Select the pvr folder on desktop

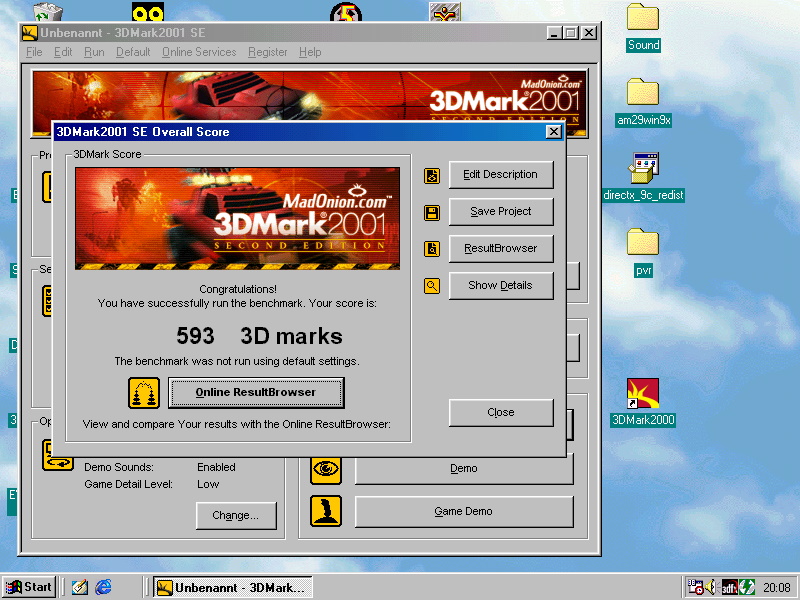coord(643,252)
